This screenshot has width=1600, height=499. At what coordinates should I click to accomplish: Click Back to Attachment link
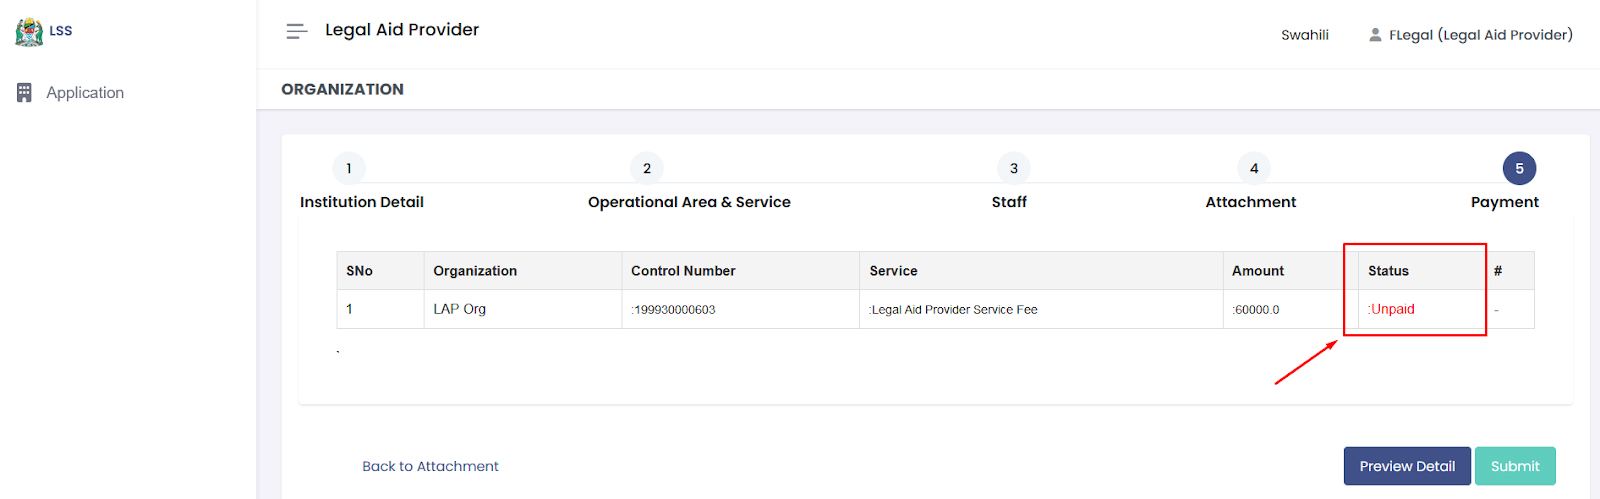tap(430, 466)
